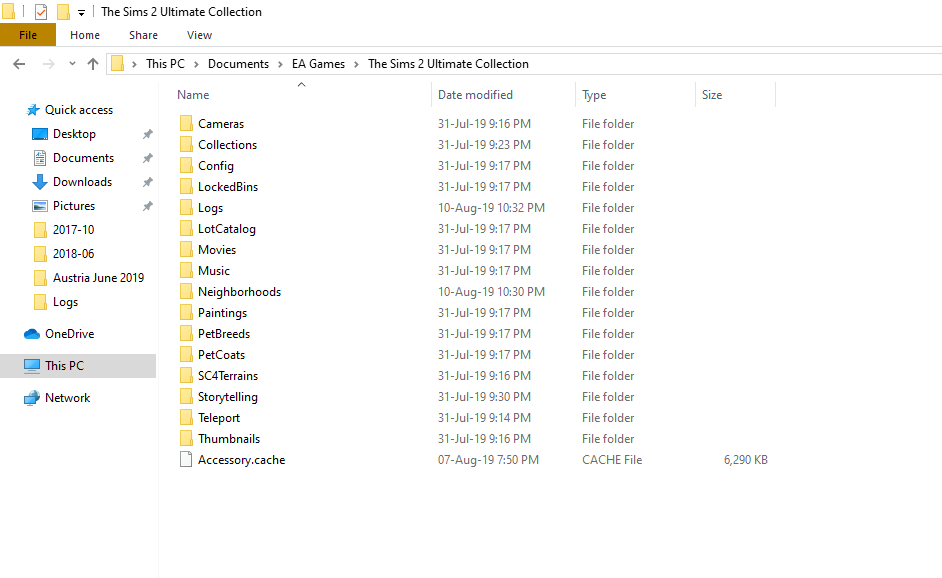Image resolution: width=942 pixels, height=578 pixels.
Task: Select the Accessory.cache file icon
Action: pos(186,460)
